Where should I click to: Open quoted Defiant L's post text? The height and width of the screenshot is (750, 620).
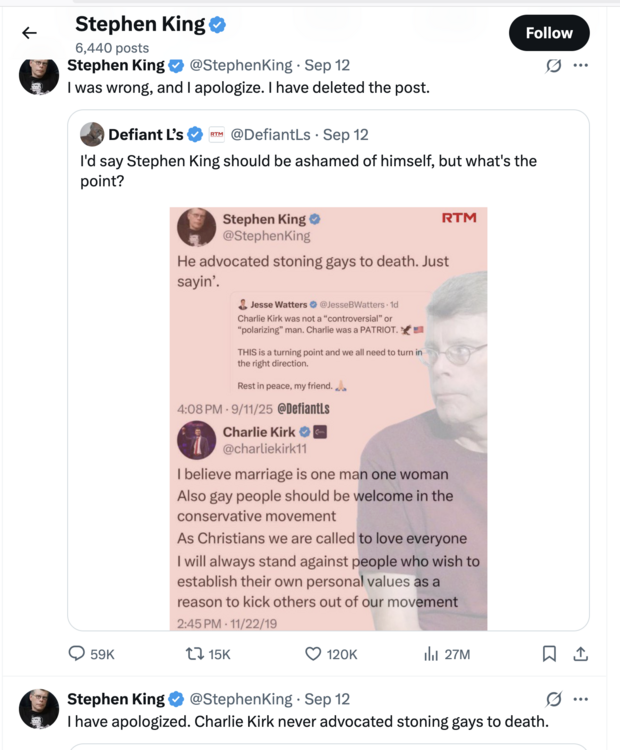click(x=308, y=171)
